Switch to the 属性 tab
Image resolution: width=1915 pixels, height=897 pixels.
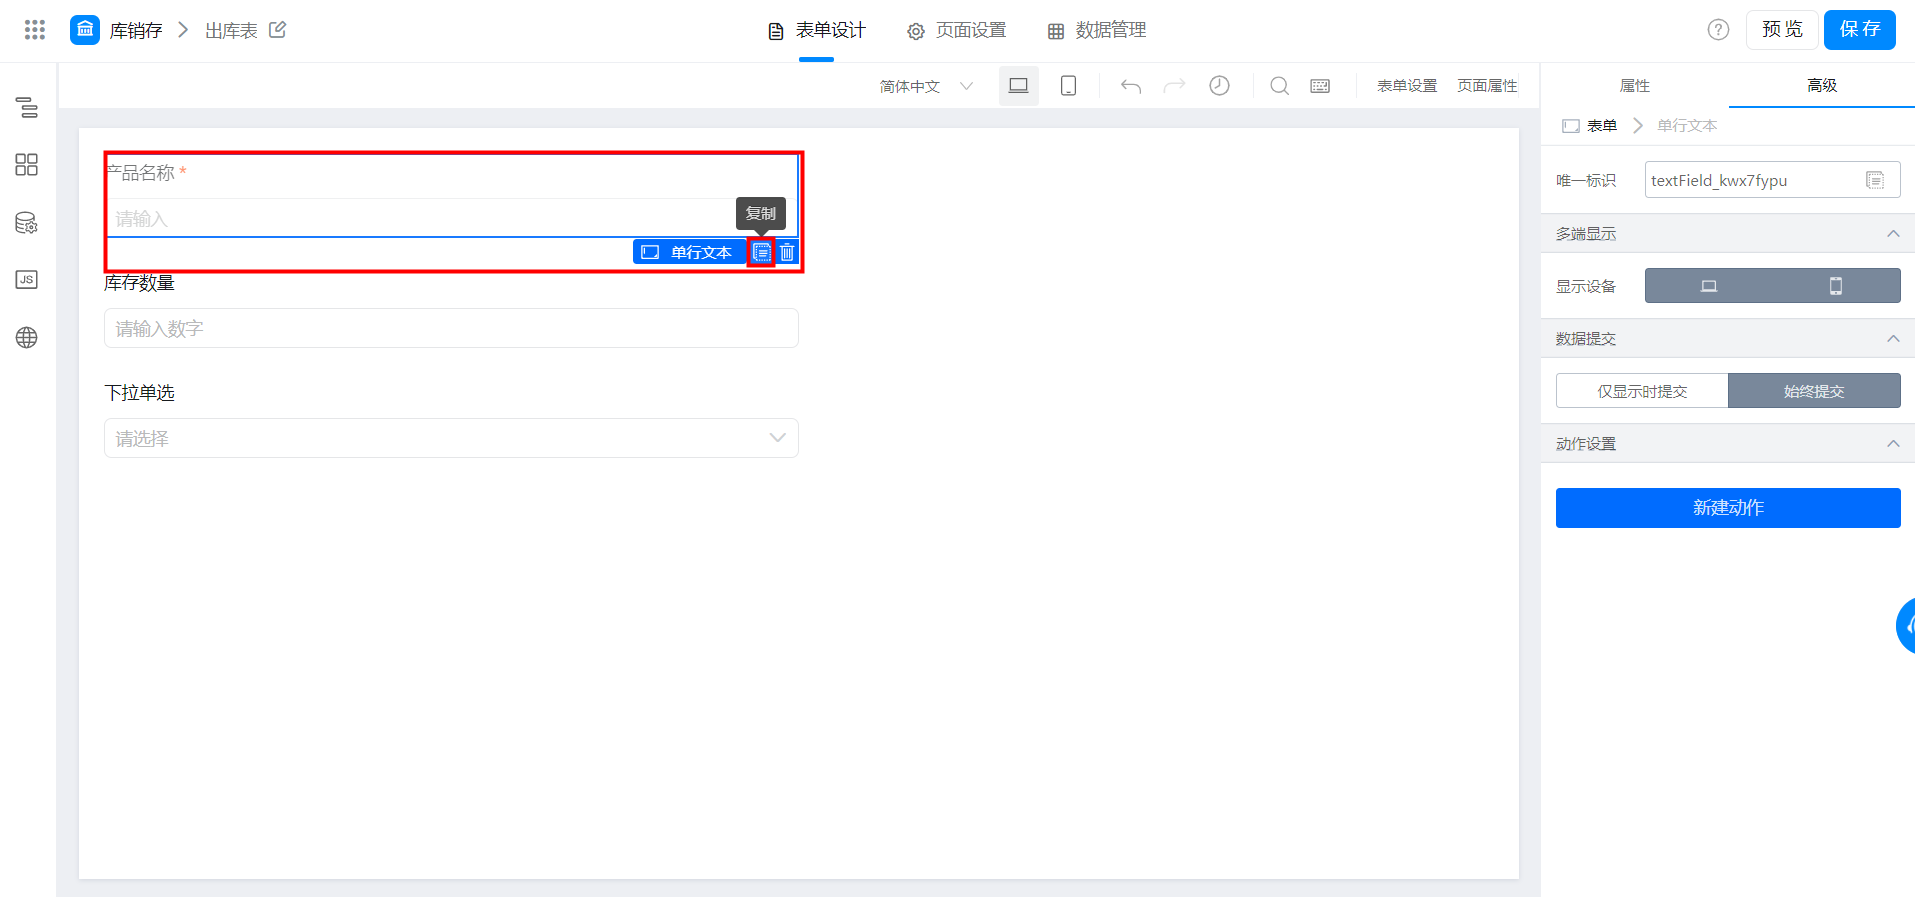[1634, 86]
